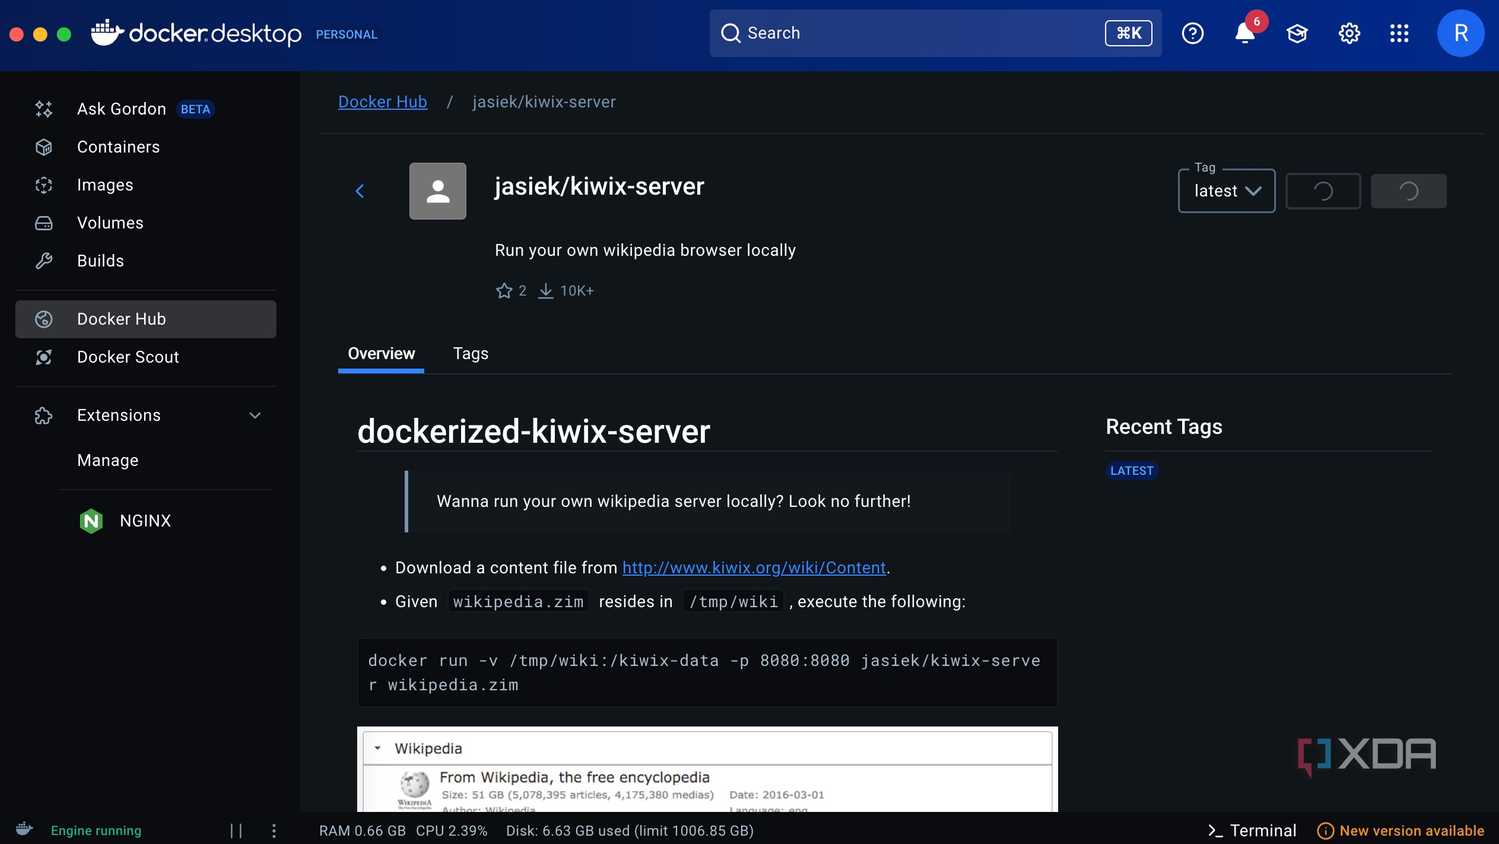Click the jasiek publisher avatar
This screenshot has height=844, width=1499.
pyautogui.click(x=438, y=191)
